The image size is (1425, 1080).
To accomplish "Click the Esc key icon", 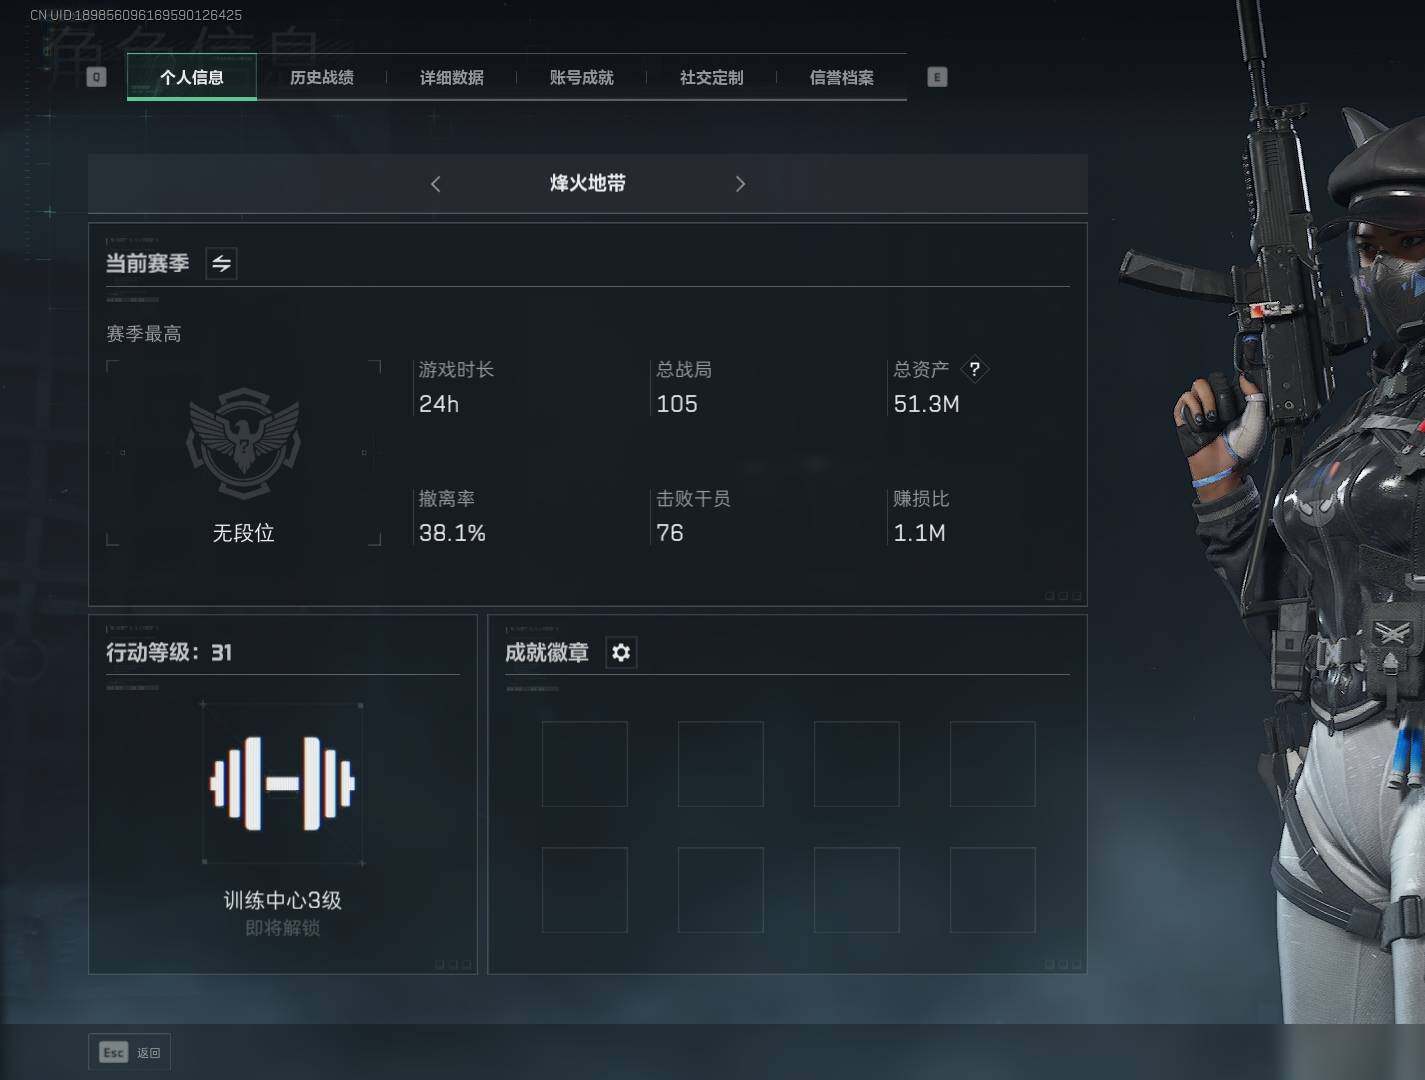I will [x=114, y=1052].
